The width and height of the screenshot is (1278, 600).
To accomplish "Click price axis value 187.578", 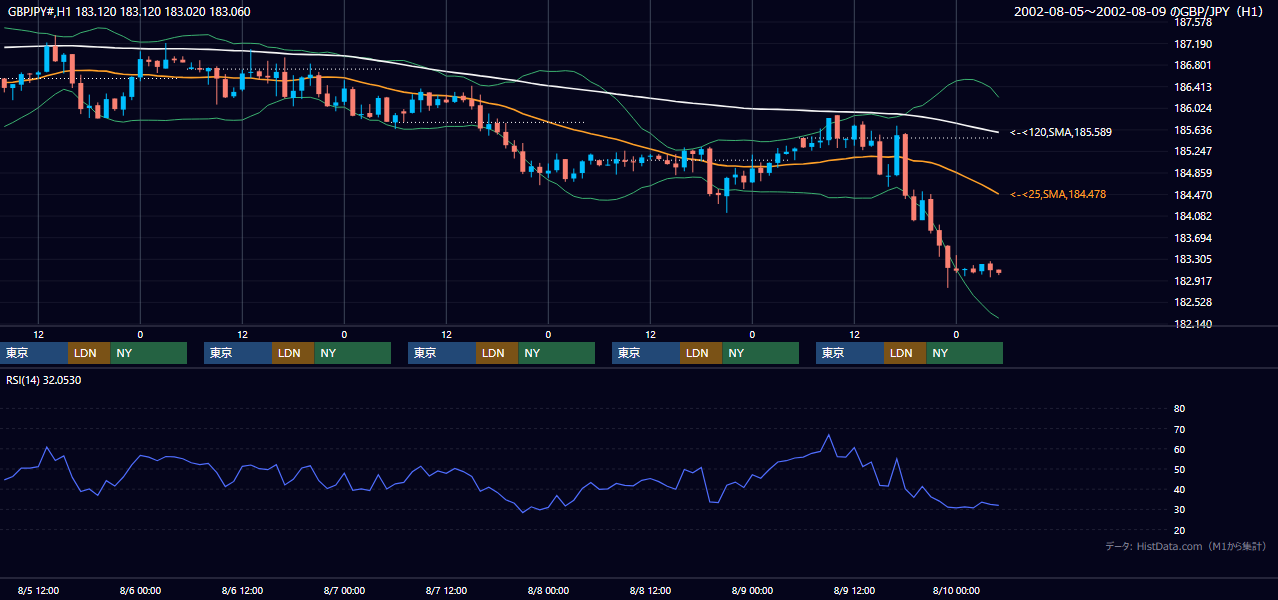I will tap(1192, 22).
